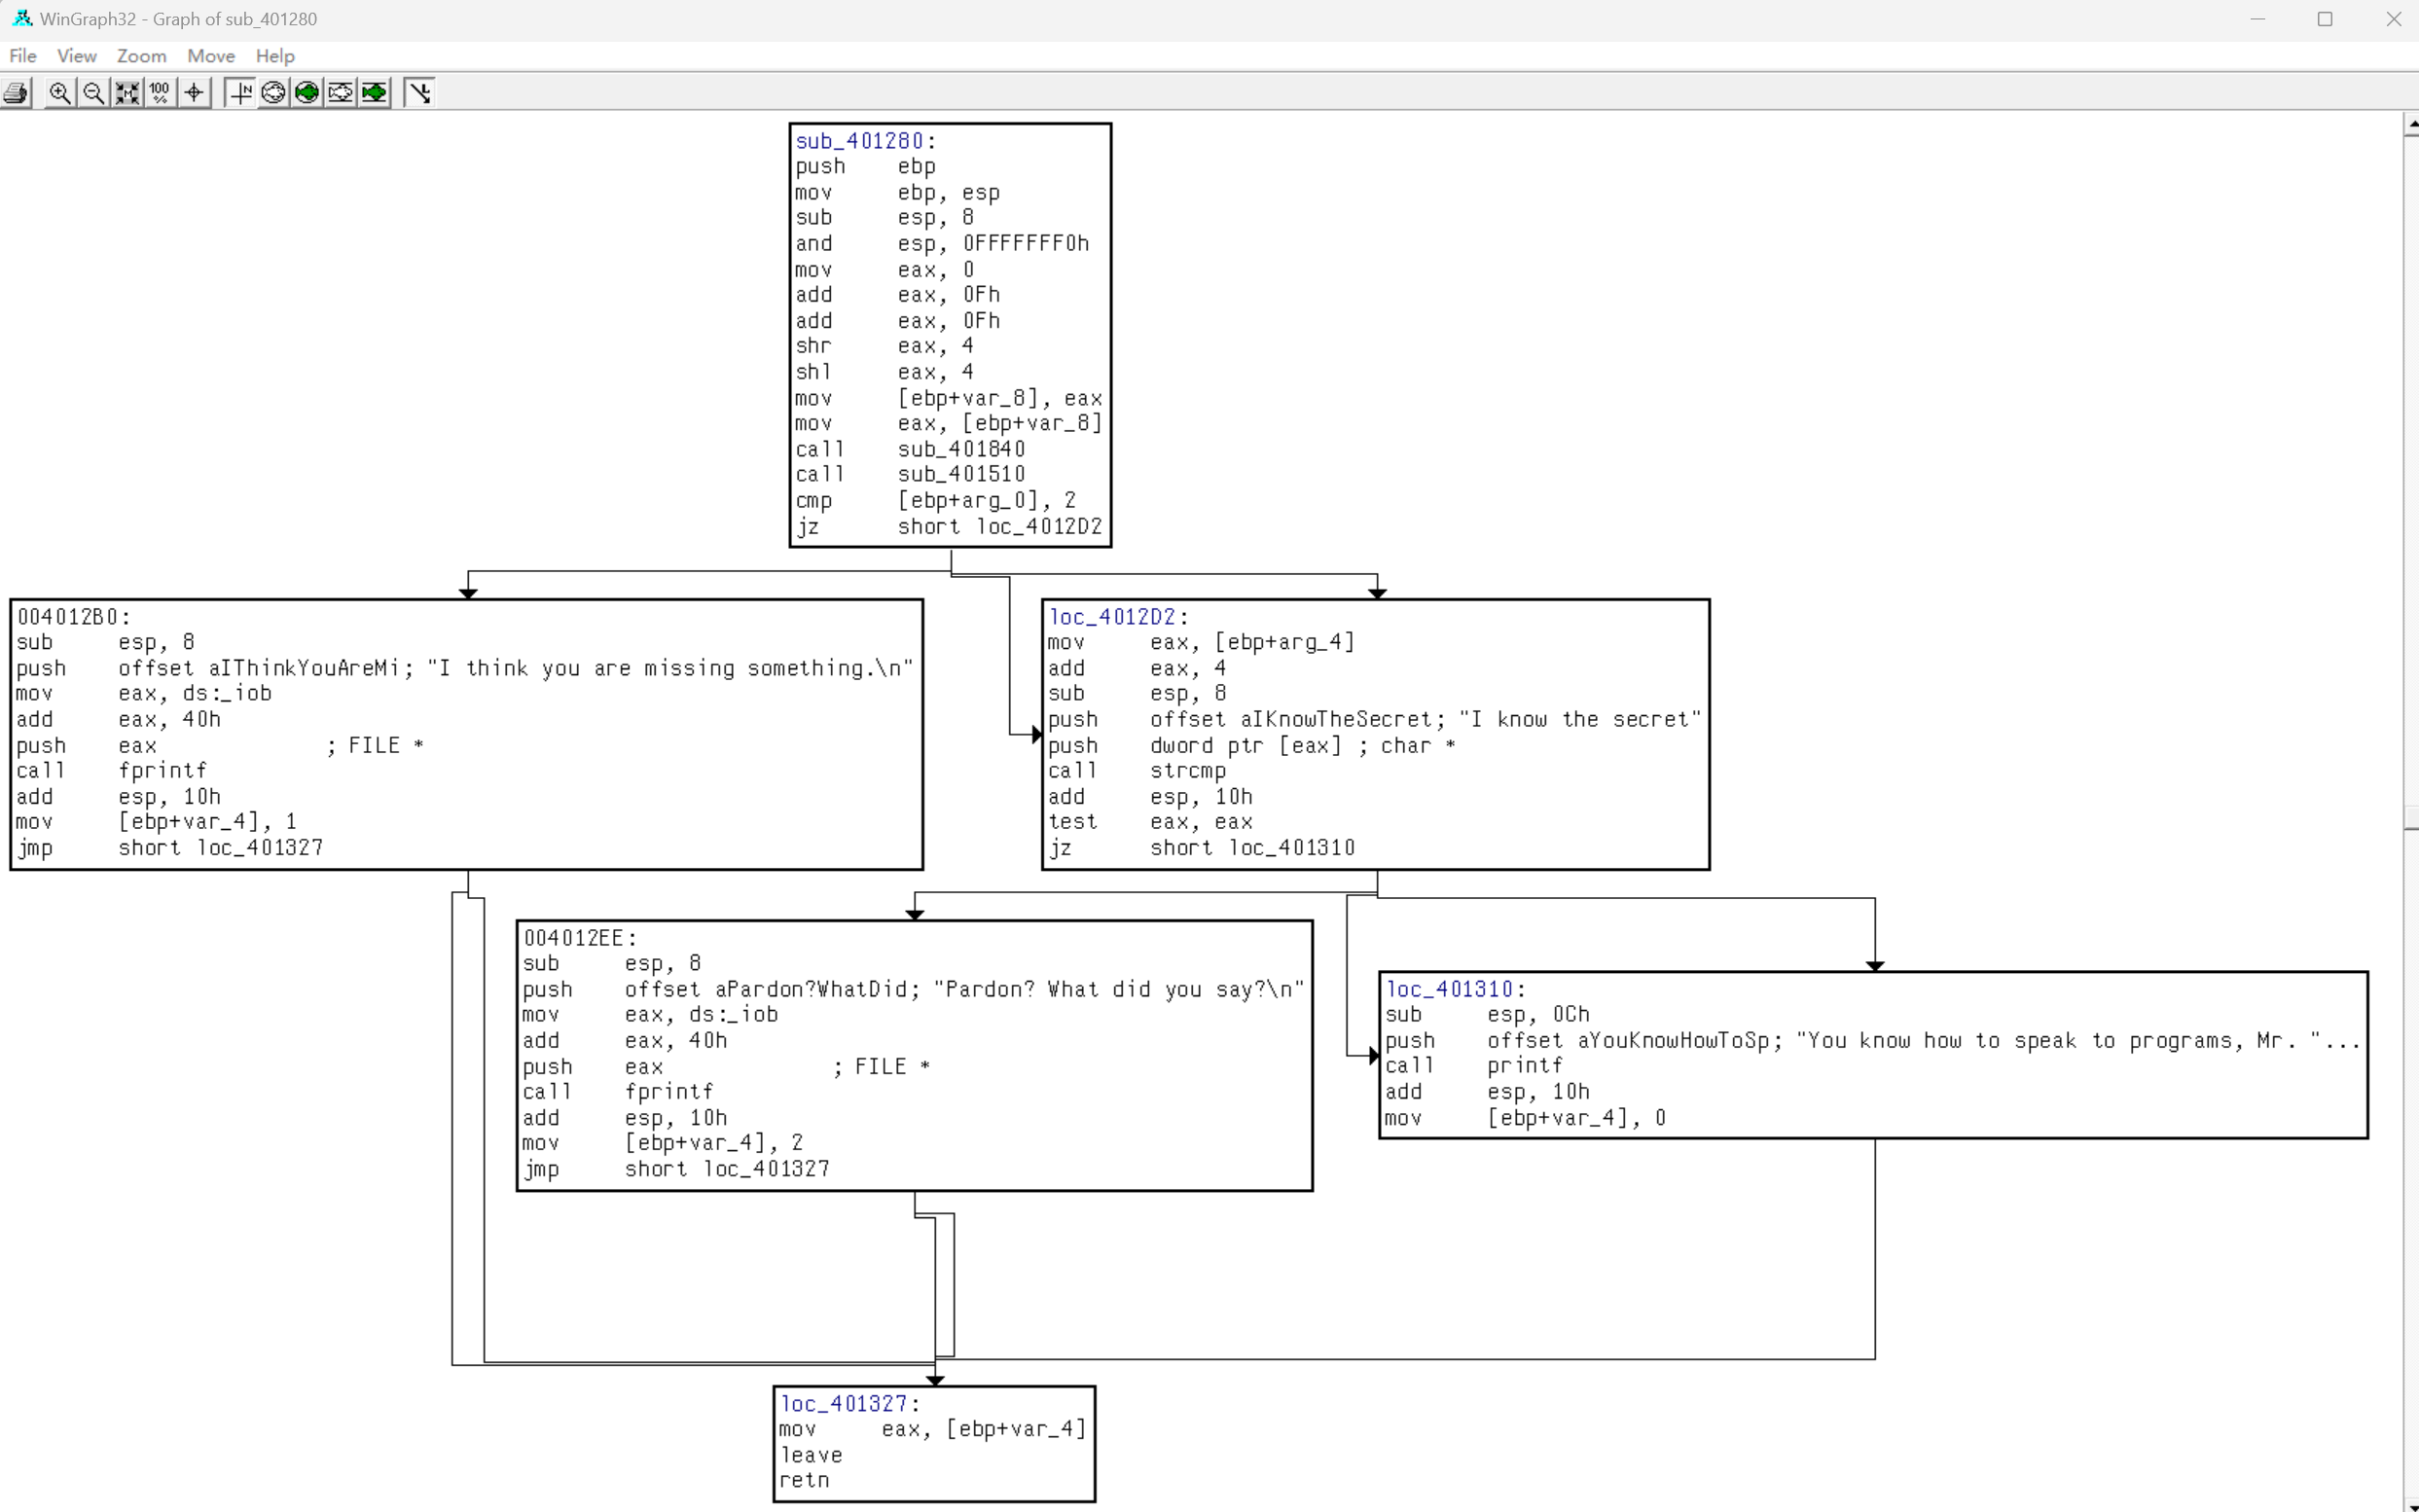
Task: Click the 'shr eax, 4' instruction
Action: click(x=885, y=346)
